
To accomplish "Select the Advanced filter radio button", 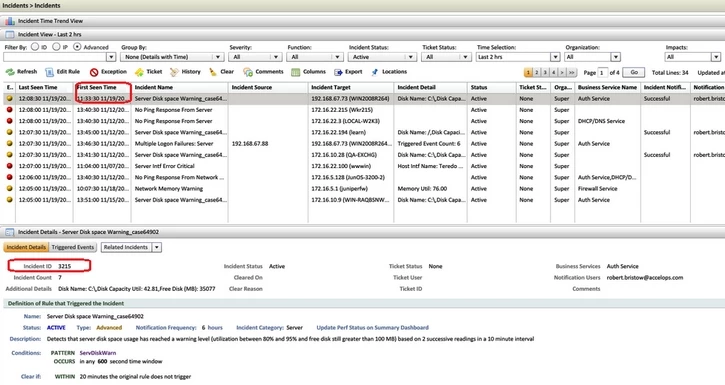I will [77, 47].
